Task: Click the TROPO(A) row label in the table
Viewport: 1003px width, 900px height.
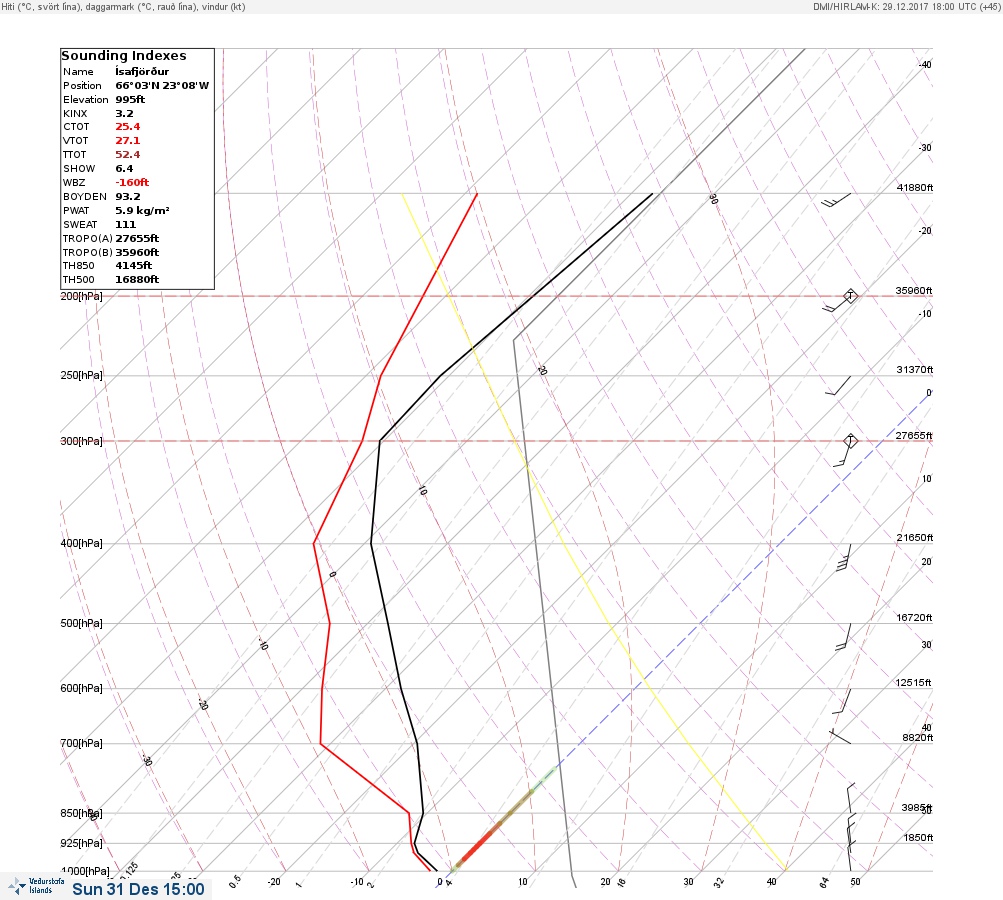Action: point(88,239)
